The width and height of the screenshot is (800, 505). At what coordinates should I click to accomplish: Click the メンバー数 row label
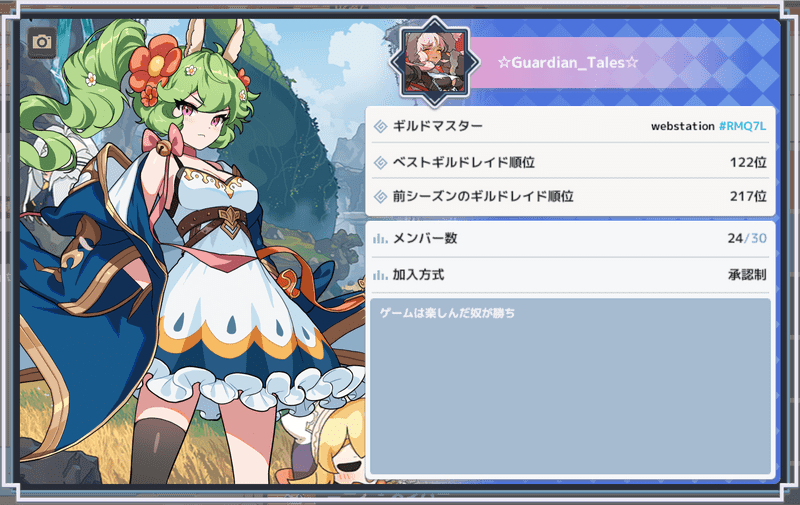425,238
